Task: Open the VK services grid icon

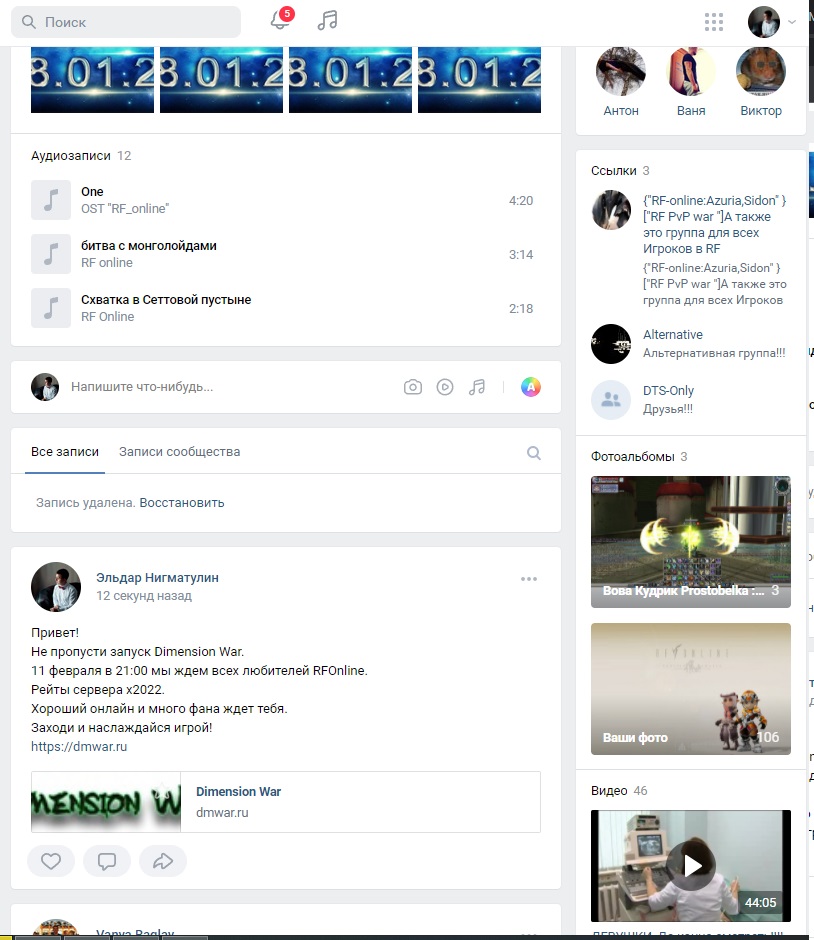Action: click(x=713, y=22)
